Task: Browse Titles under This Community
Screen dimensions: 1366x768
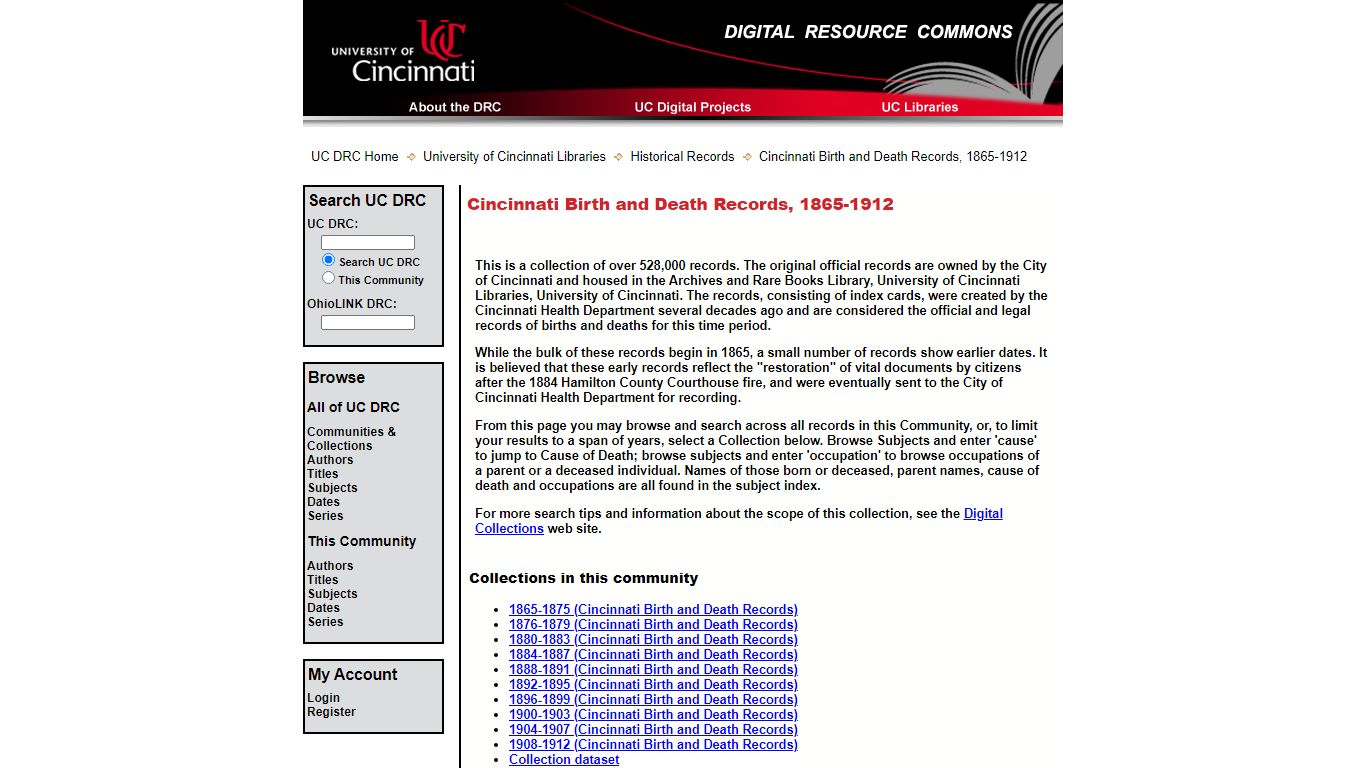Action: click(323, 580)
